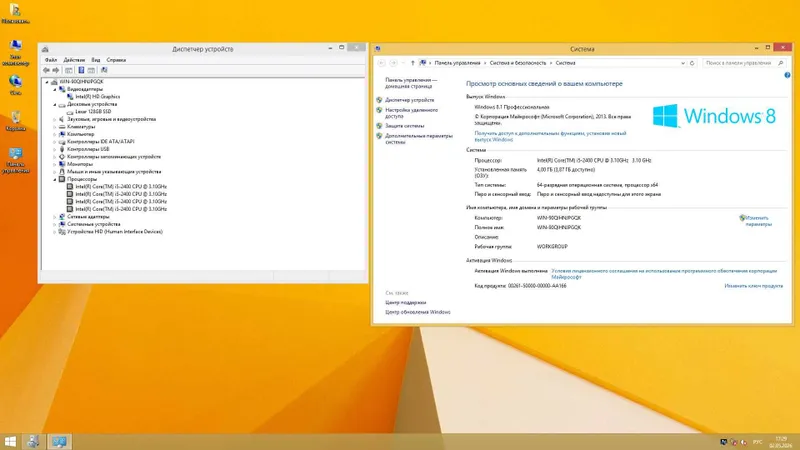Image resolution: width=800 pixels, height=450 pixels.
Task: Expand Звуковые, игровые и видеоустройства node
Action: [x=55, y=119]
